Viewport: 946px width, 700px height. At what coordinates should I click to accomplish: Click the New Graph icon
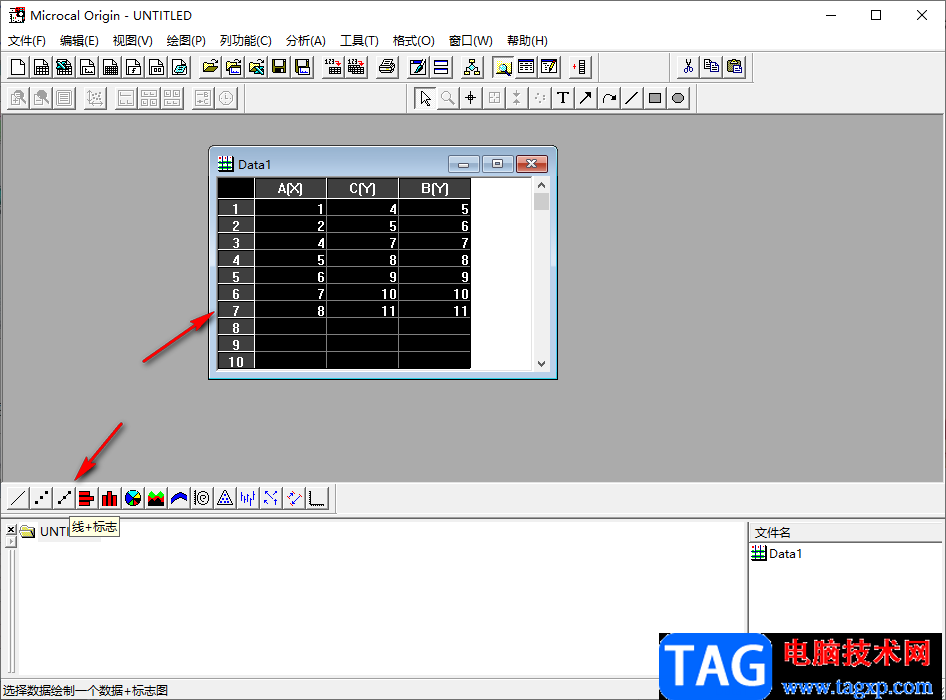click(87, 67)
